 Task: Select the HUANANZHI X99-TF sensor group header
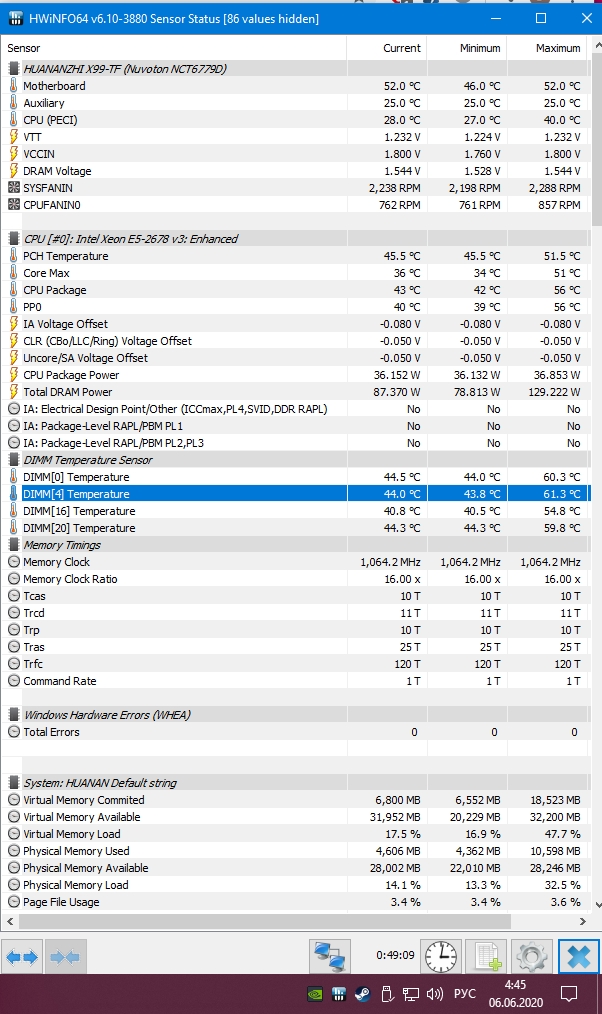[124, 69]
